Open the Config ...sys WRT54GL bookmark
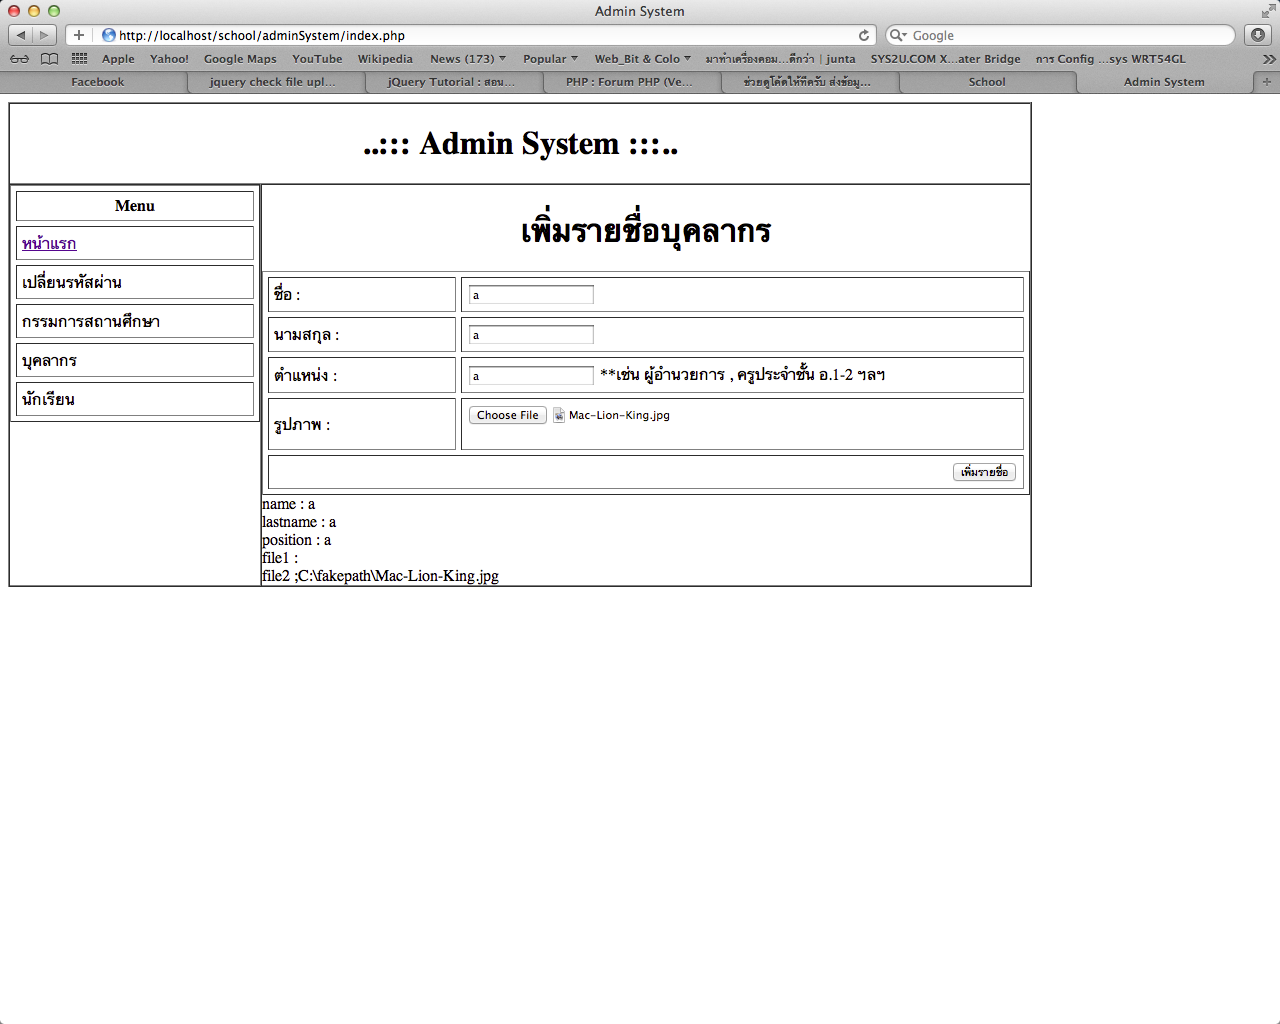 coord(1110,59)
